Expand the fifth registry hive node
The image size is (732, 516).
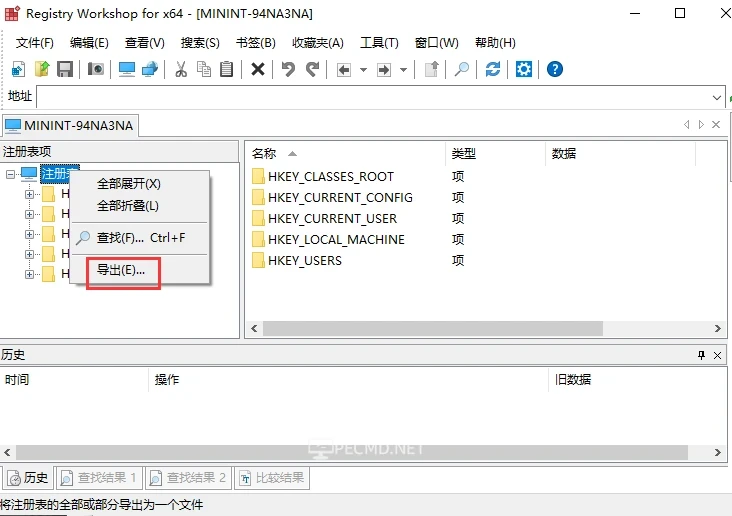tap(29, 275)
